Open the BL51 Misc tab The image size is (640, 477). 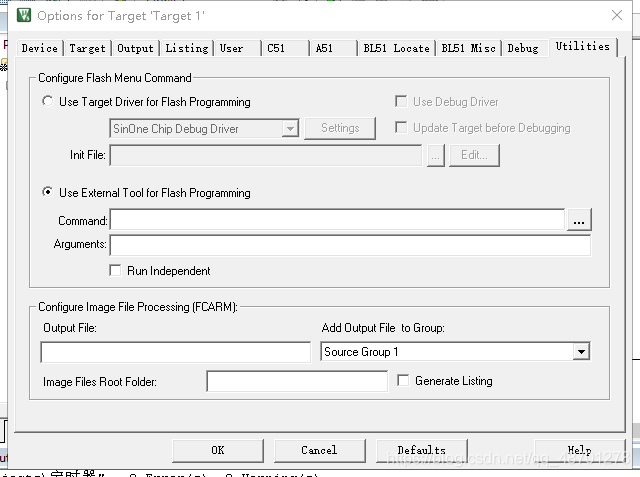469,48
